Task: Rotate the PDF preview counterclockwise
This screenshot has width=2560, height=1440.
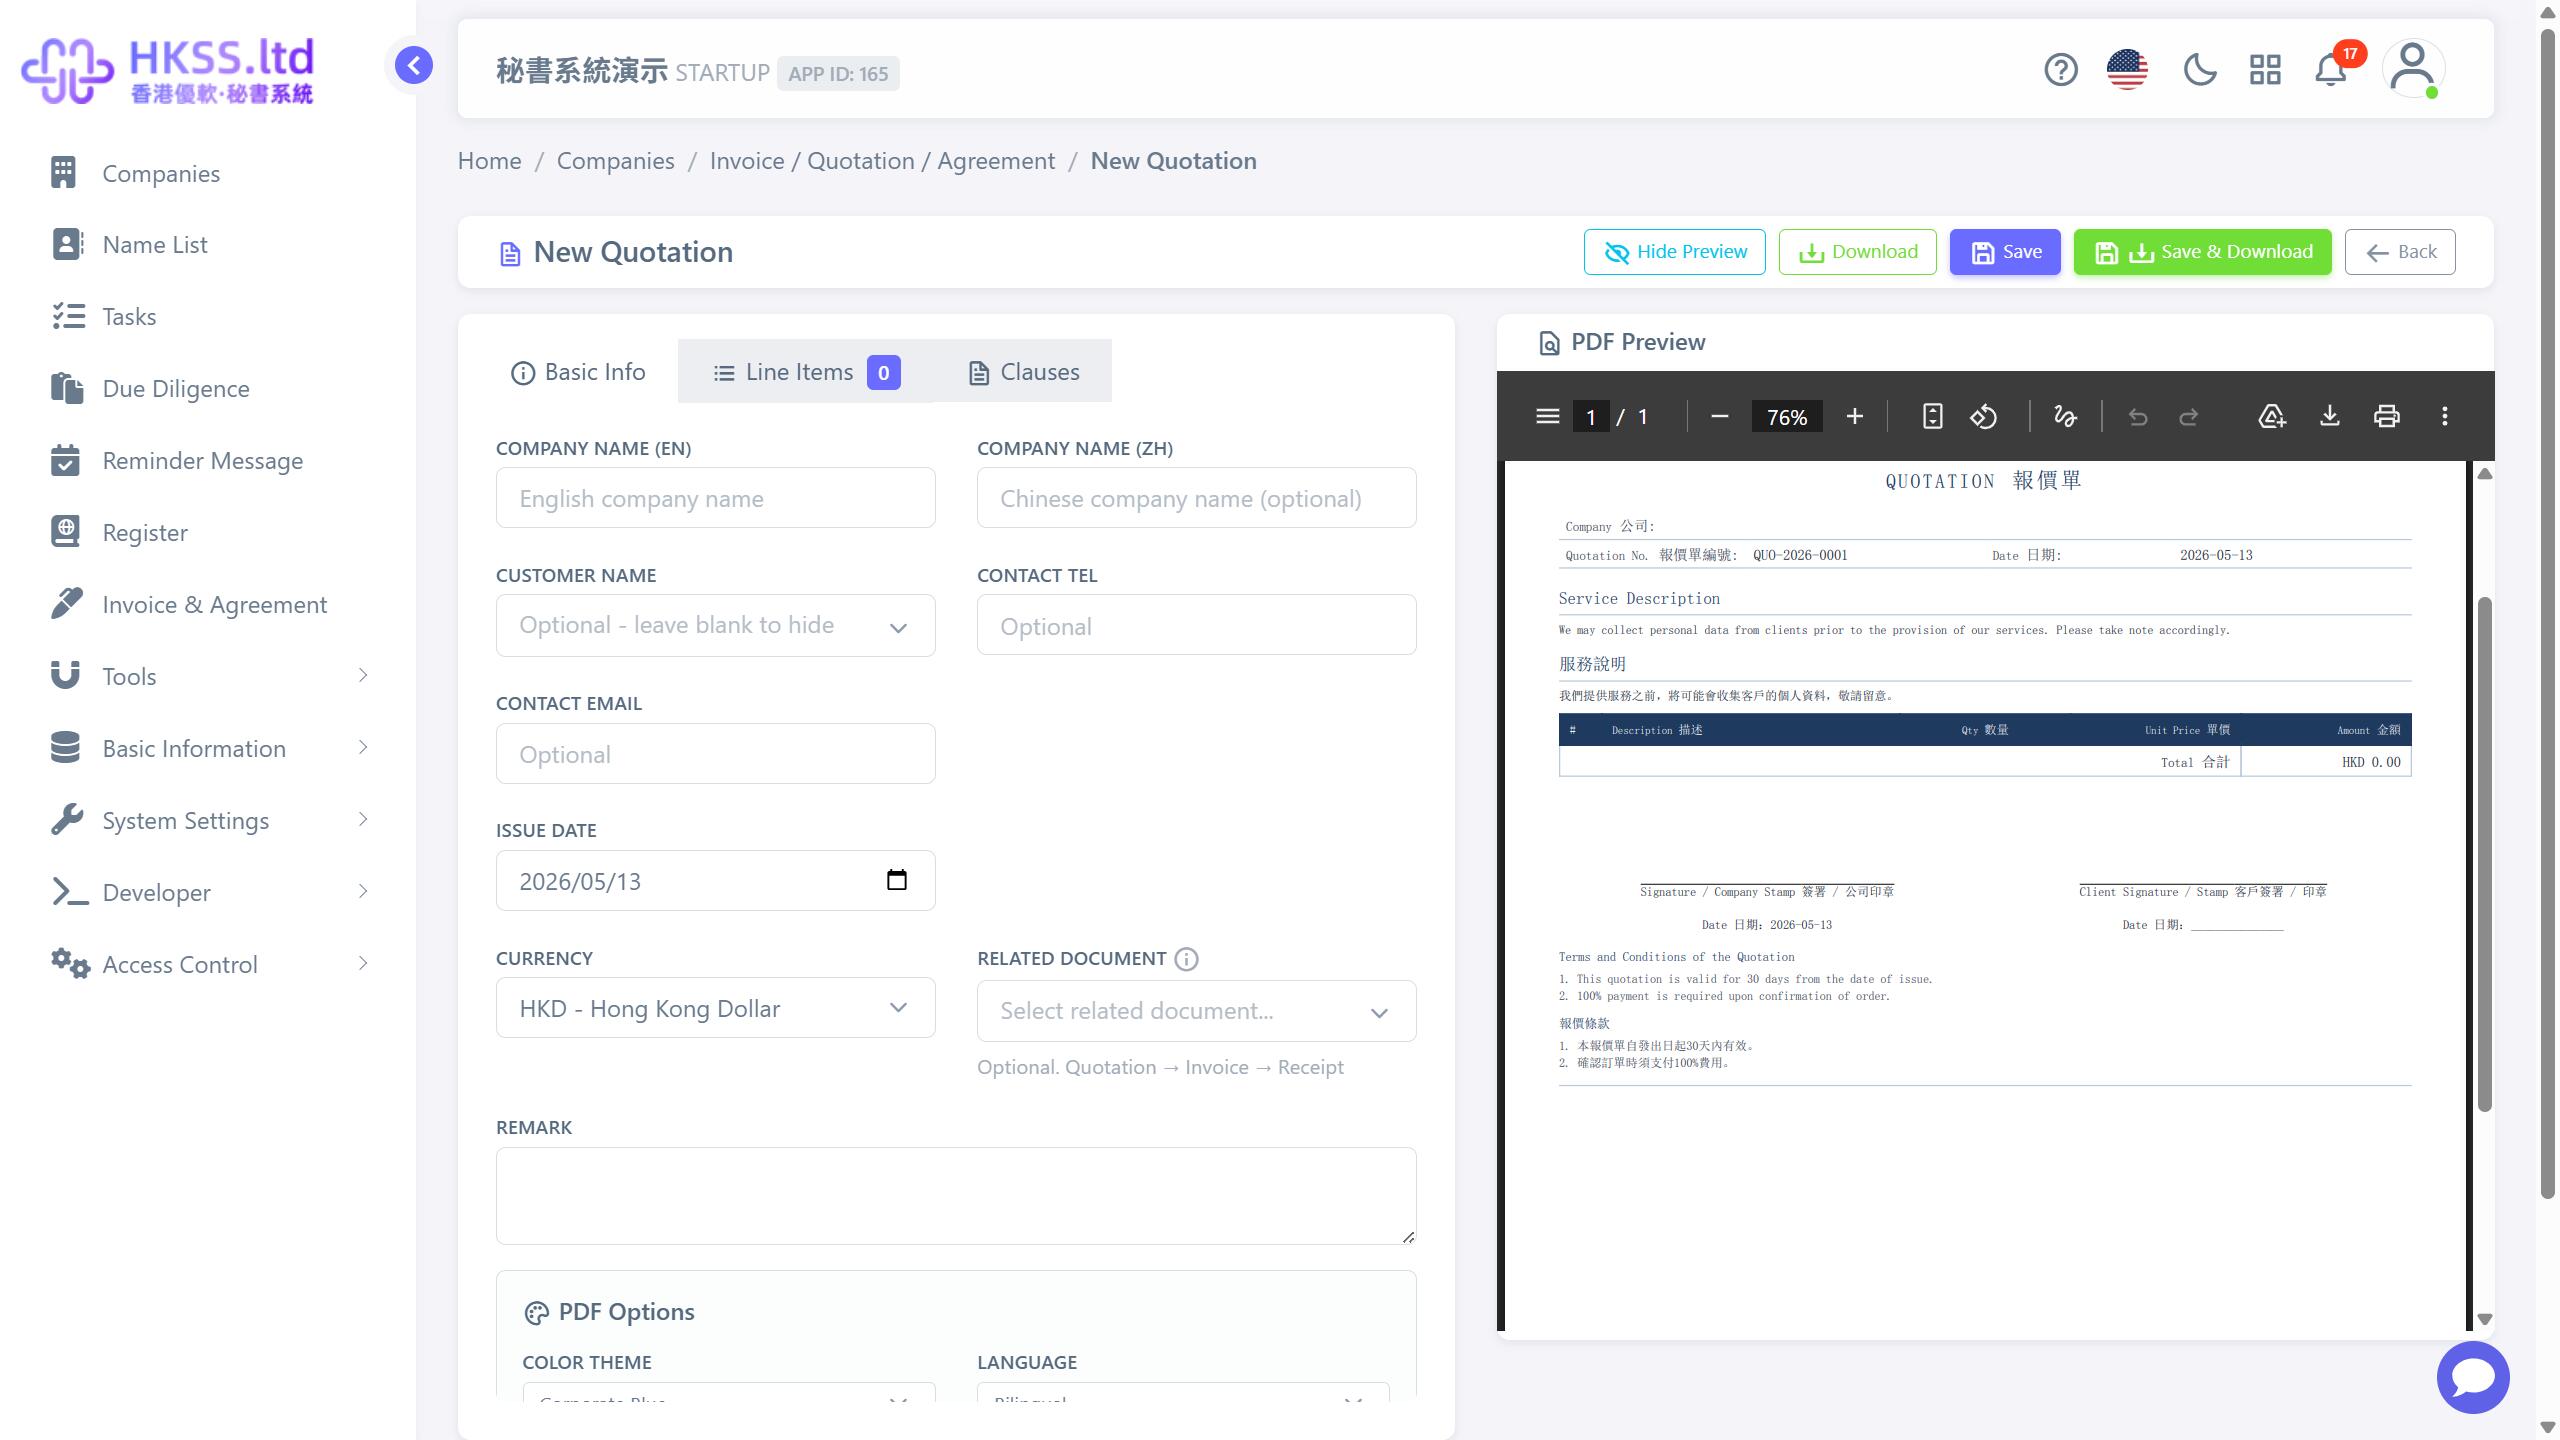Action: (1984, 416)
